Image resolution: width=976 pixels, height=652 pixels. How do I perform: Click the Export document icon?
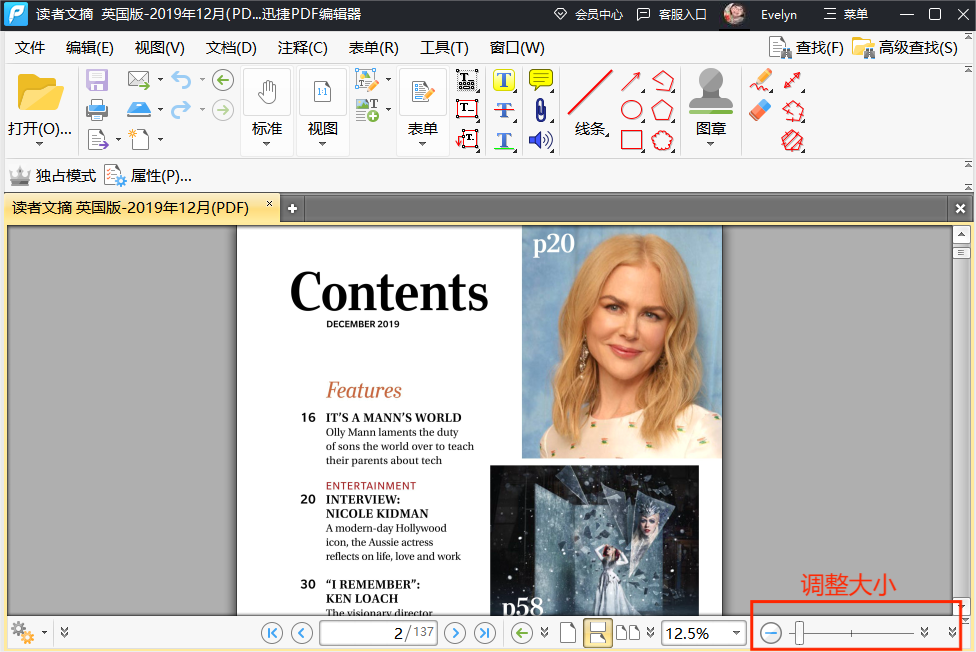[x=98, y=139]
